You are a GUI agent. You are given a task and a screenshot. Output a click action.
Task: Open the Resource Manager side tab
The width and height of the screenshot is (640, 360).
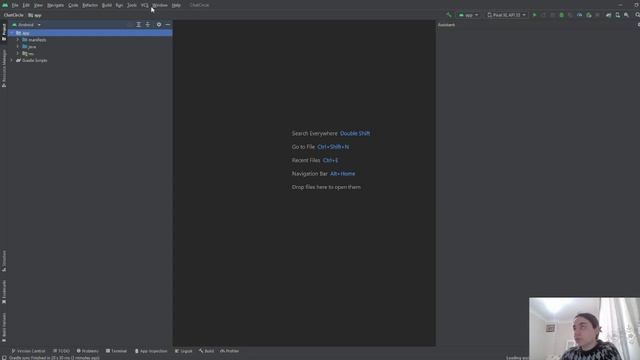4,69
